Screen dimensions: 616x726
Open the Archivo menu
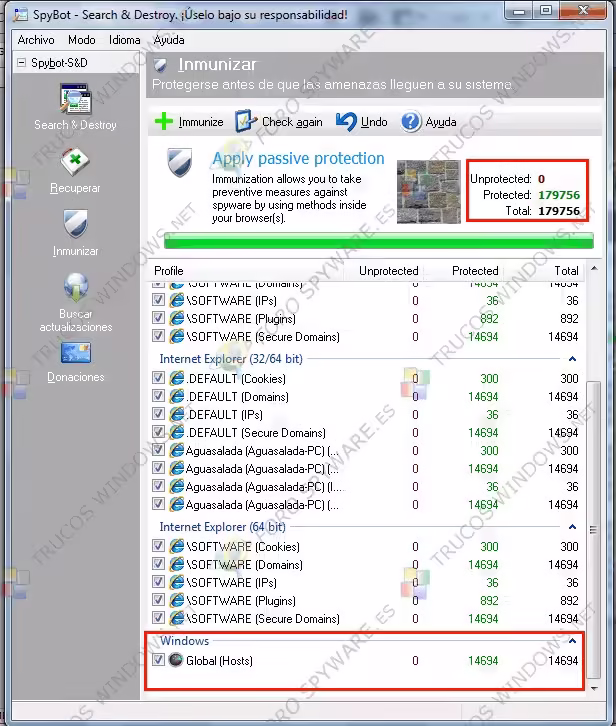point(36,40)
